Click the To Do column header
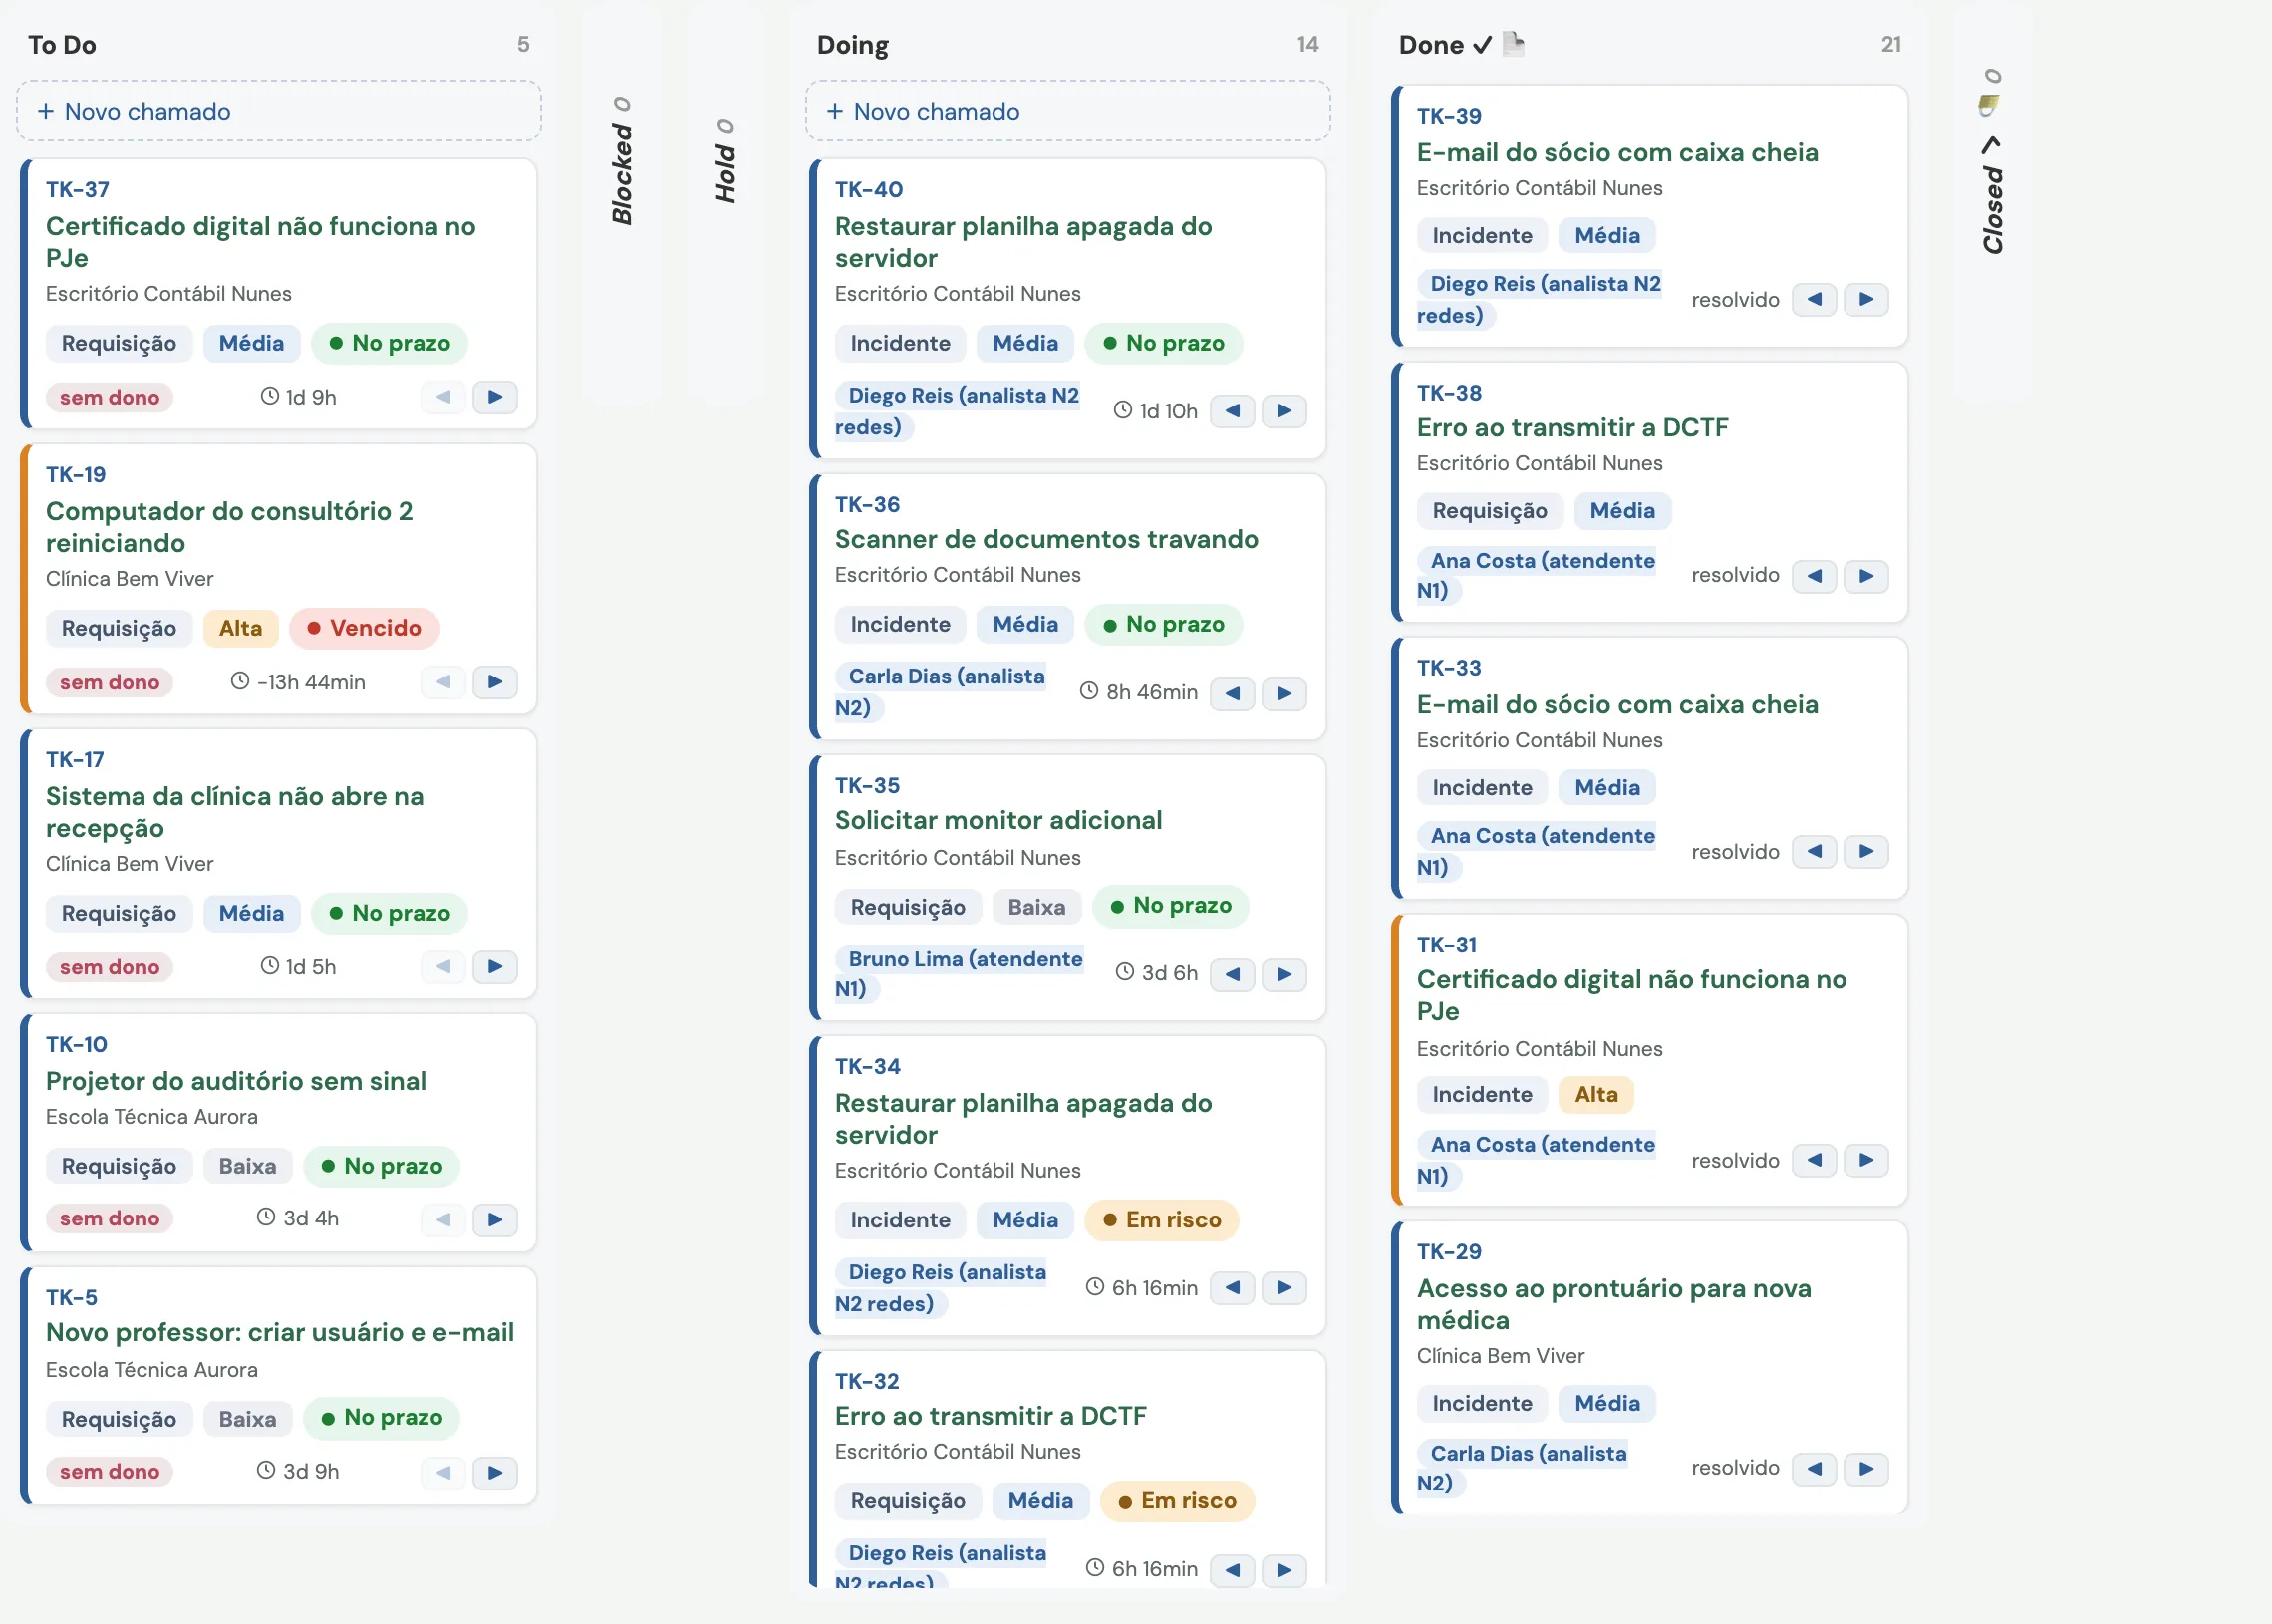The image size is (2272, 1624). 62,45
